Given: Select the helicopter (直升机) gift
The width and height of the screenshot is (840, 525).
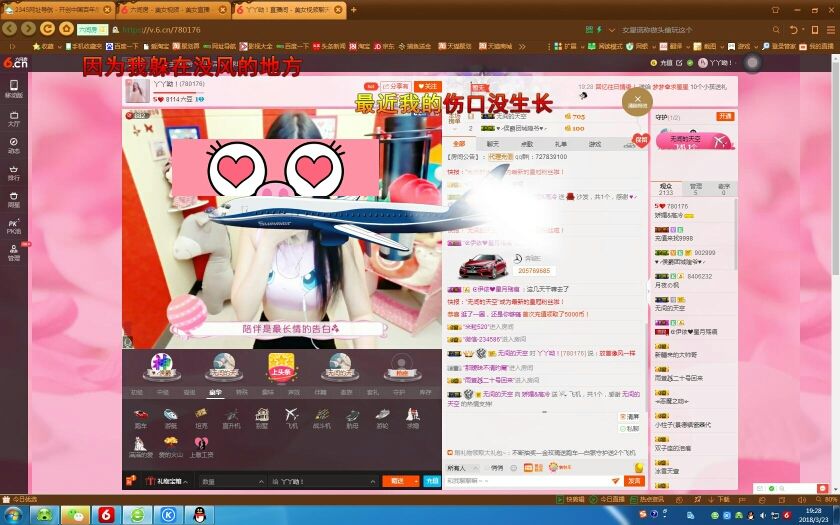Looking at the screenshot, I should click(x=231, y=417).
